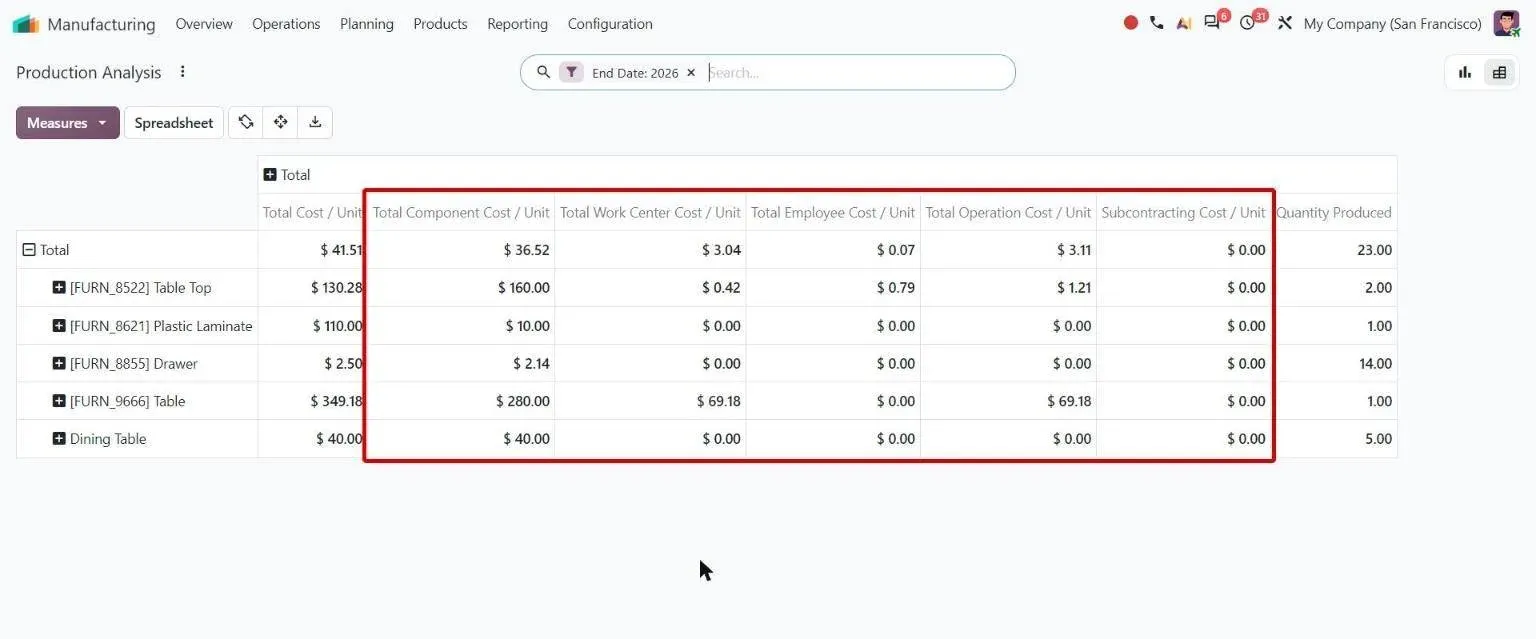The image size is (1536, 639).
Task: Switch to pivot view
Action: tap(1499, 72)
